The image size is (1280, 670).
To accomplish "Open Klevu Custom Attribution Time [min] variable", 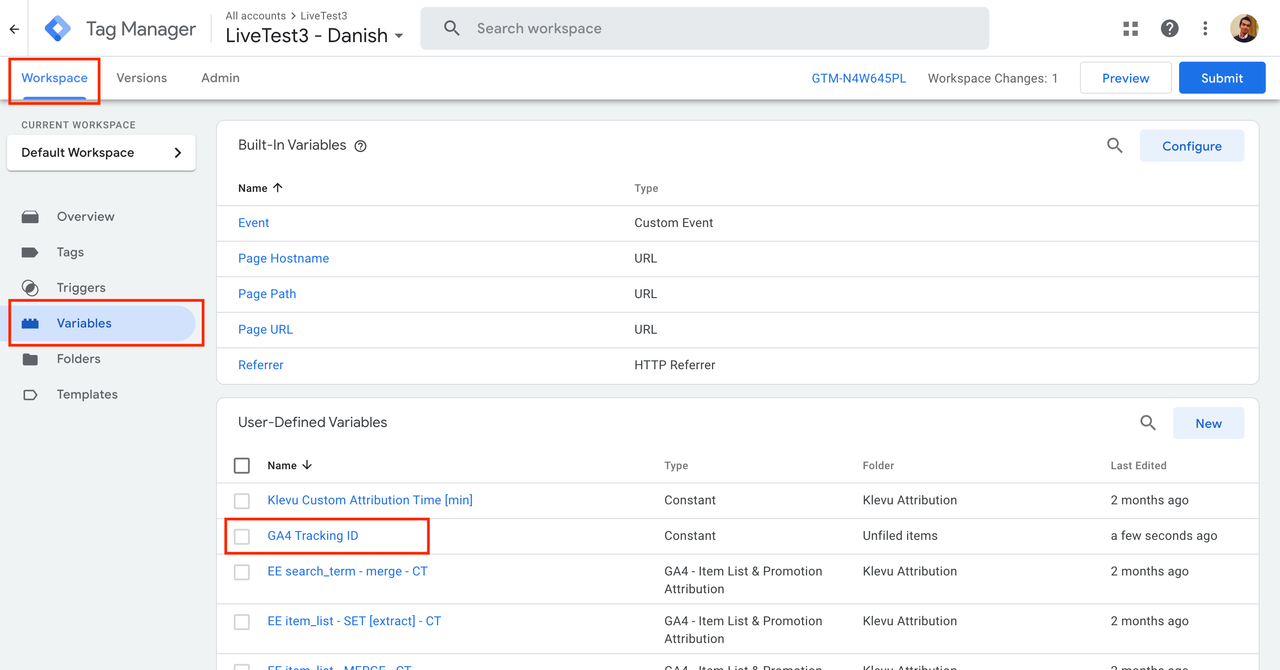I will [370, 500].
